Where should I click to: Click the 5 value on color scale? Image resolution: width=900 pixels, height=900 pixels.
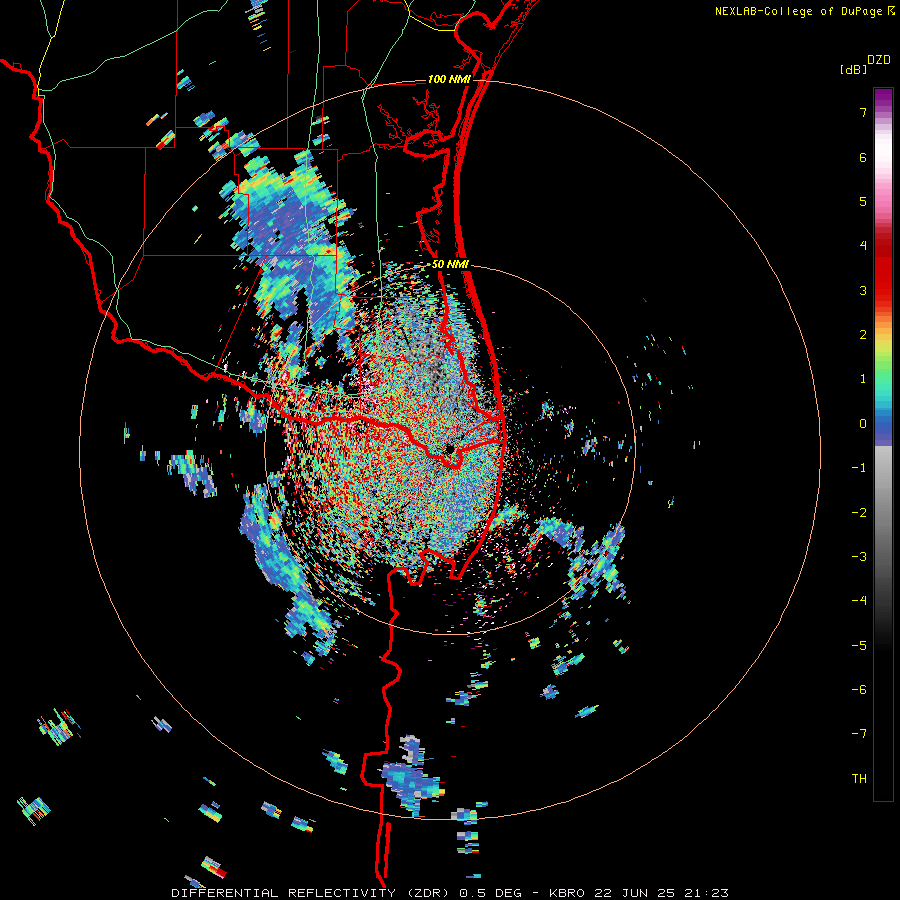[x=863, y=201]
